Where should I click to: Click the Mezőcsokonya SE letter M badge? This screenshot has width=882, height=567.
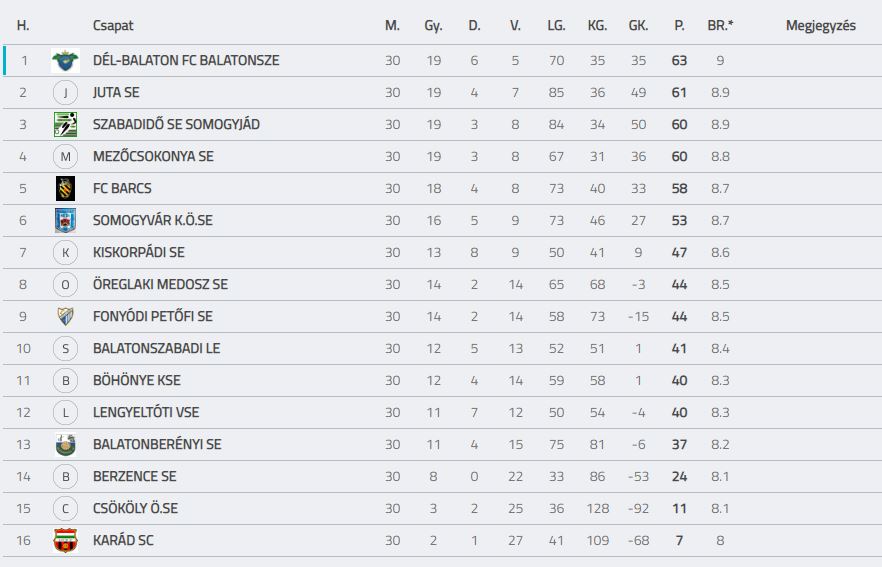pos(65,156)
